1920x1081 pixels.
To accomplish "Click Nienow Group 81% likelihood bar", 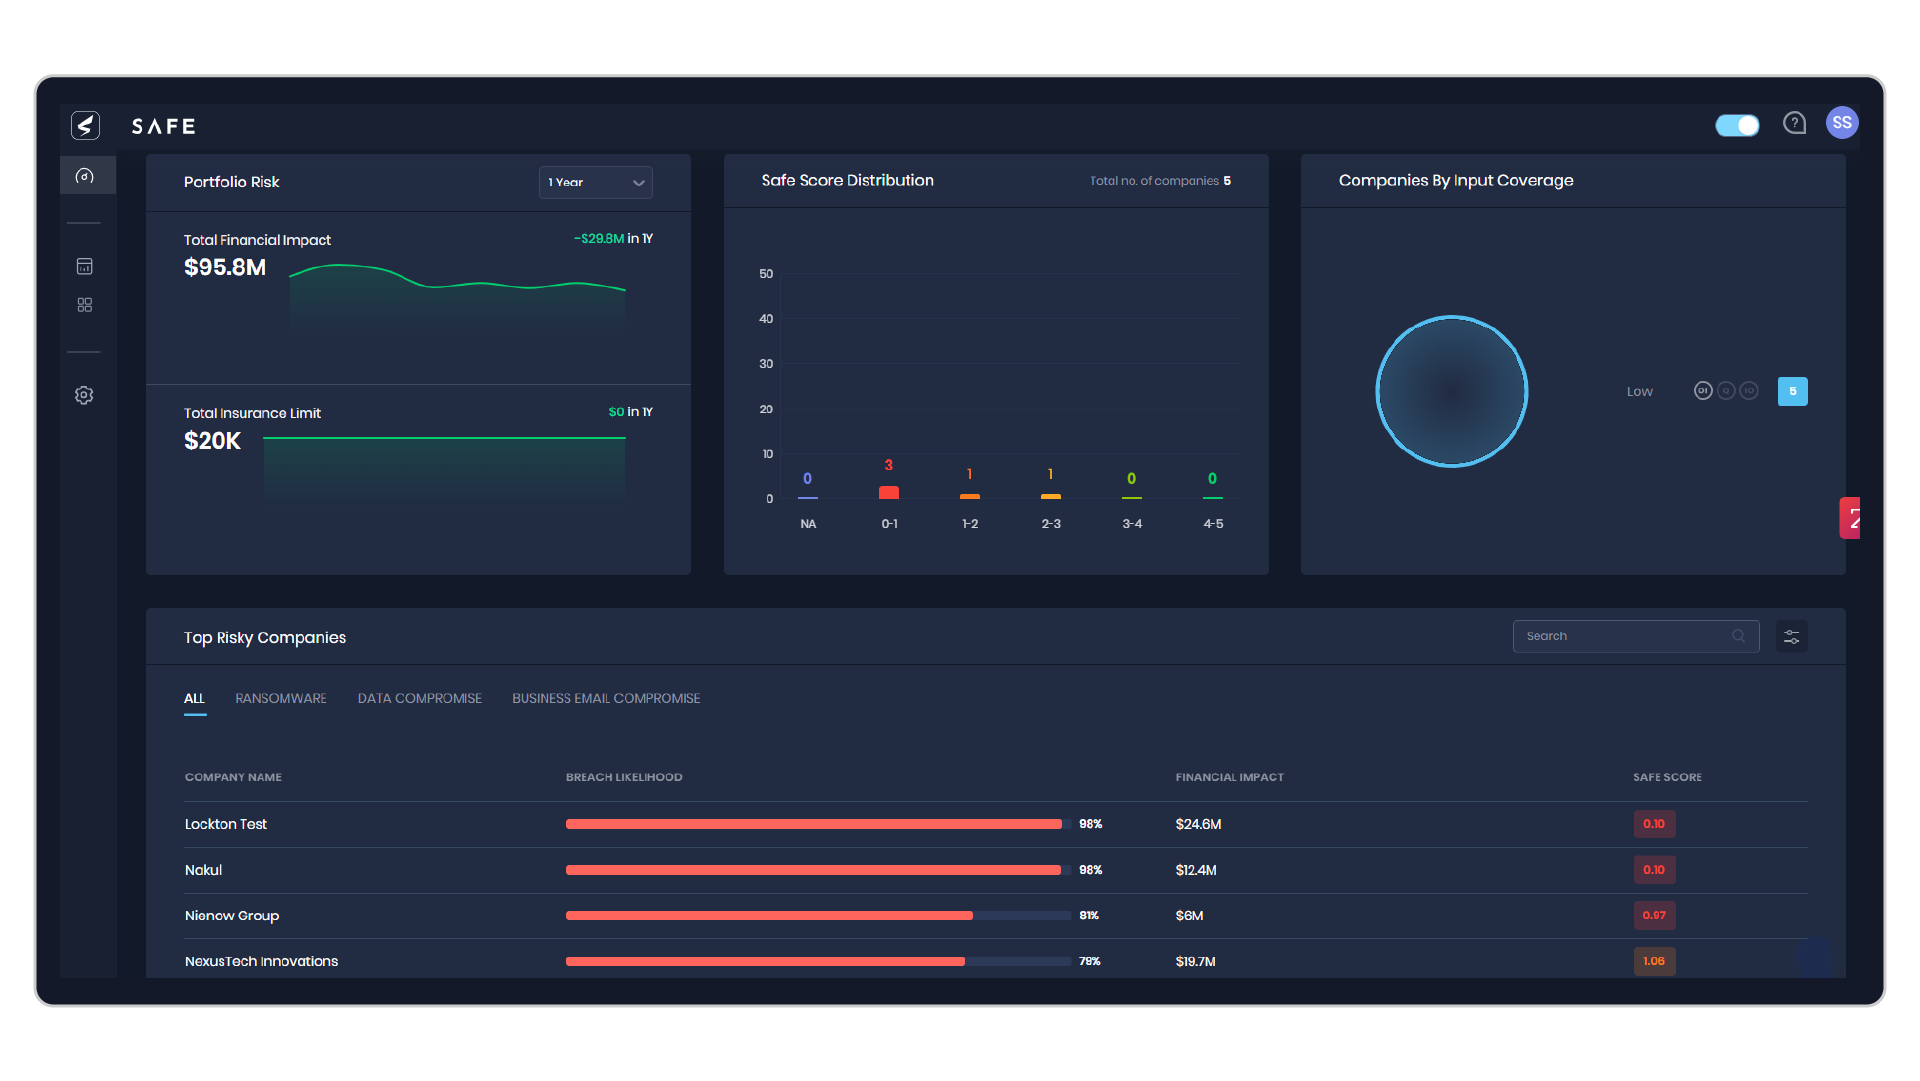I will tap(818, 915).
